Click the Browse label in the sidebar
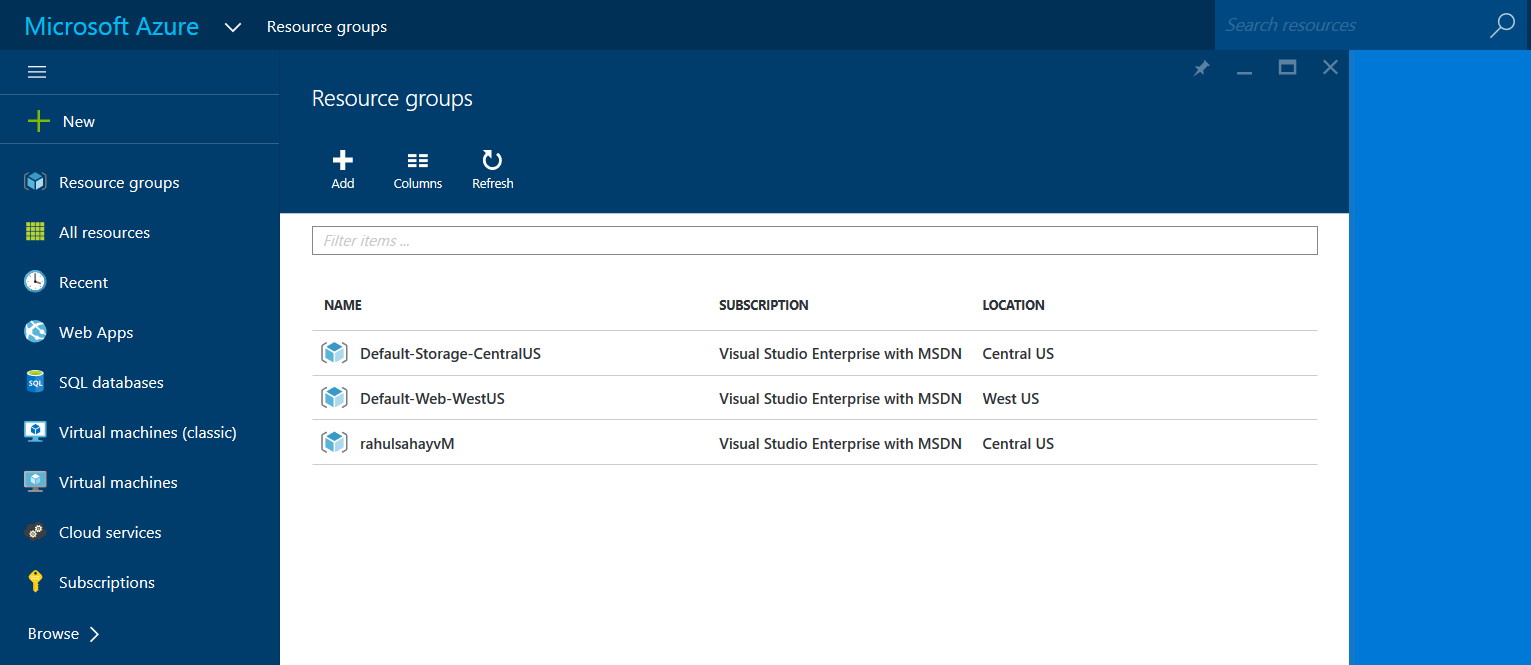This screenshot has height=665, width=1531. pyautogui.click(x=53, y=633)
